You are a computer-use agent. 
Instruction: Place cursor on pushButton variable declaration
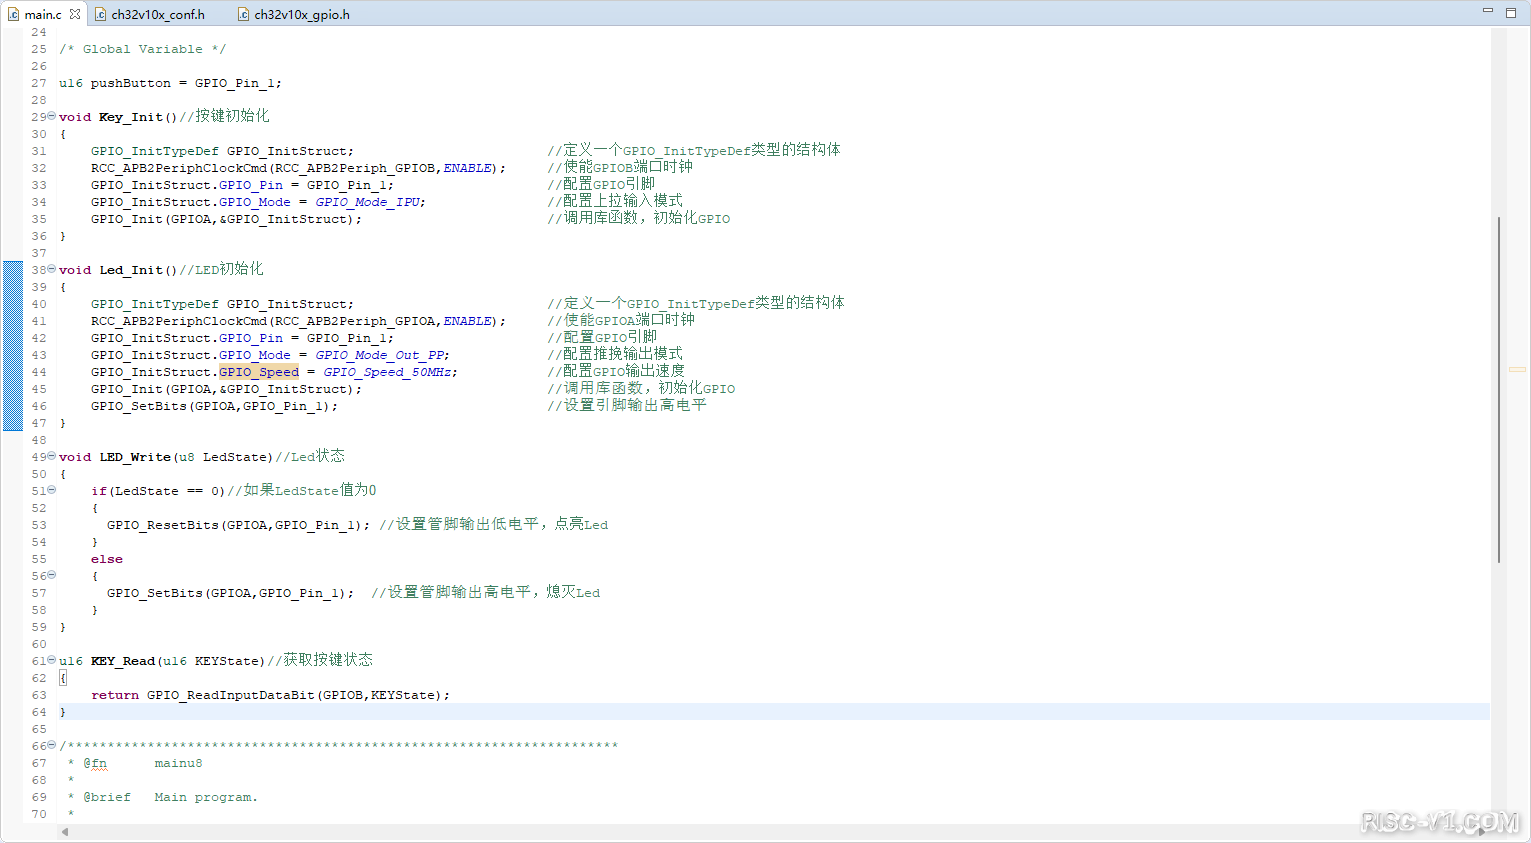(x=131, y=83)
